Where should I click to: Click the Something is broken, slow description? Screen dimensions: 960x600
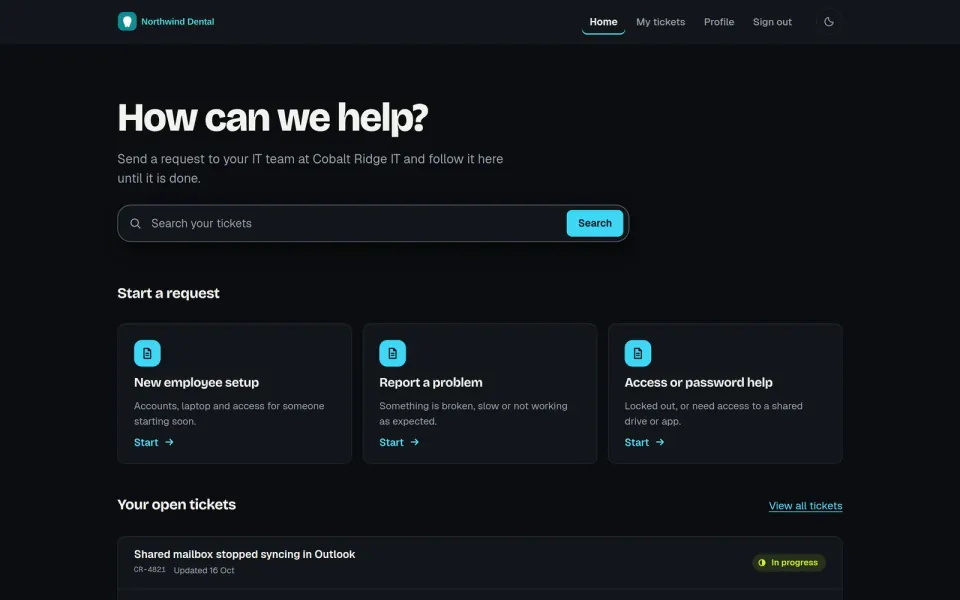pyautogui.click(x=473, y=413)
